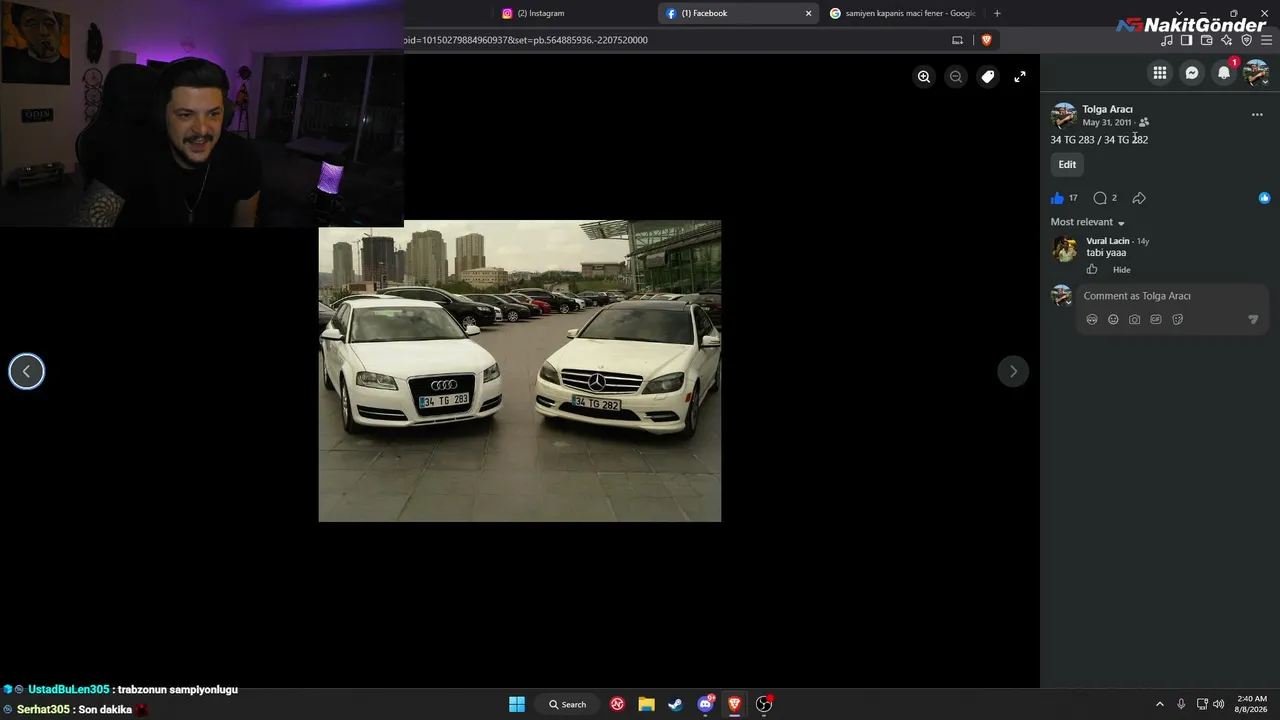Screen dimensions: 1280x720
Task: Toggle the browser sidebar panel
Action: click(x=1187, y=40)
